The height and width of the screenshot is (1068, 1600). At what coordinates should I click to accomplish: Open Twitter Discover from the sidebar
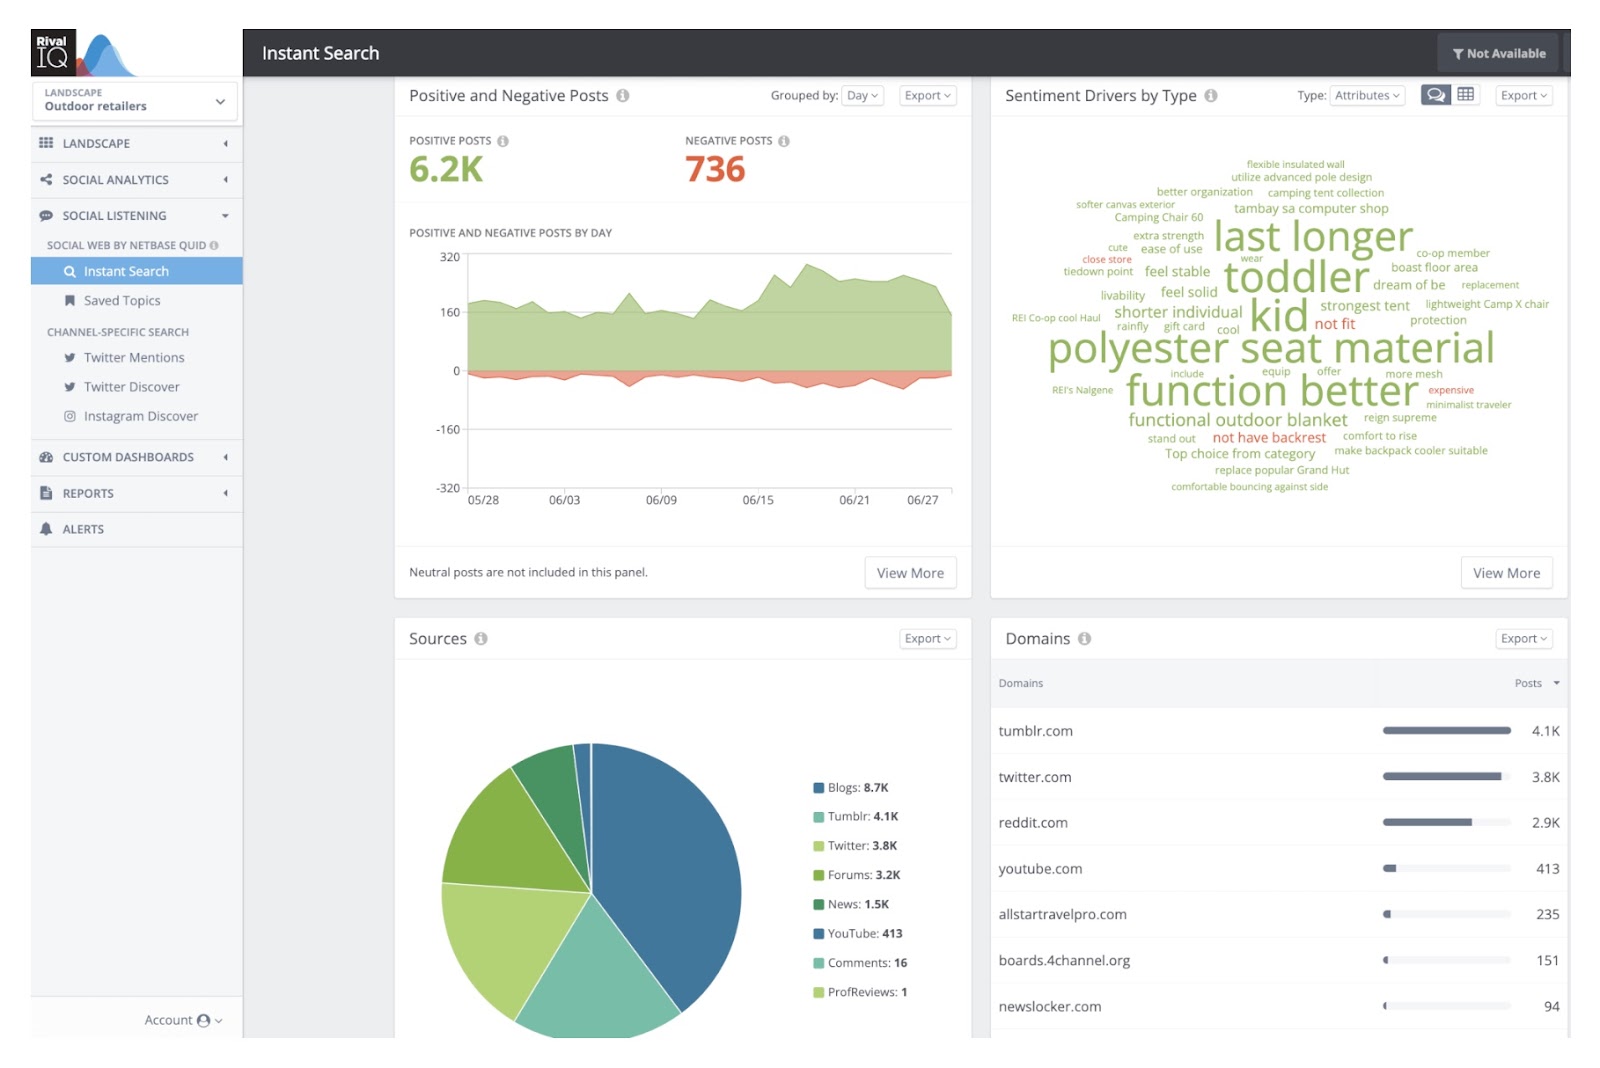coord(70,387)
